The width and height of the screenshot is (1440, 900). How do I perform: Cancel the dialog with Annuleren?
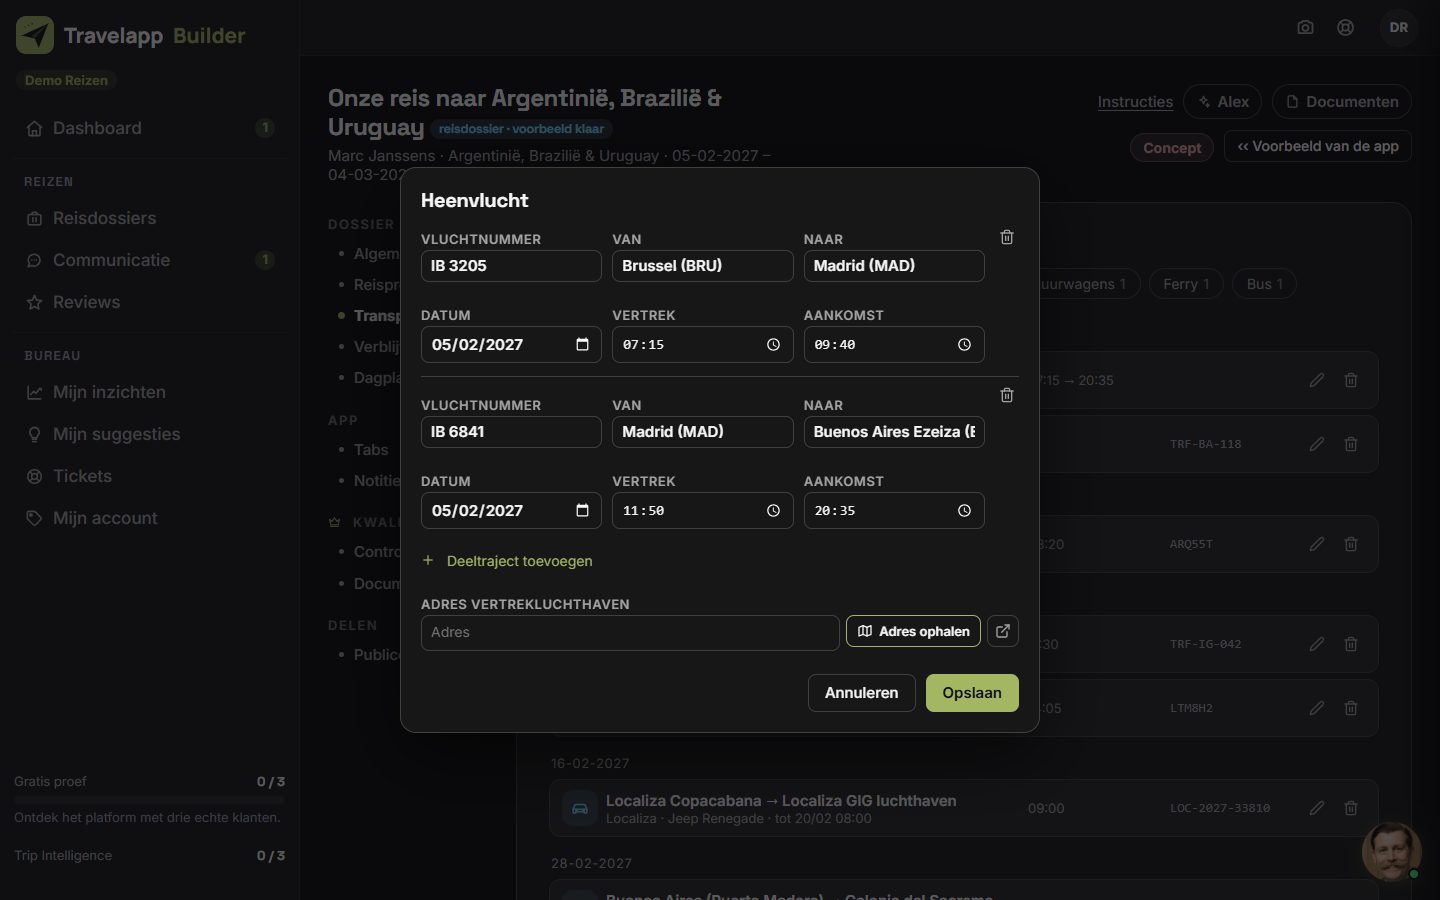click(861, 693)
